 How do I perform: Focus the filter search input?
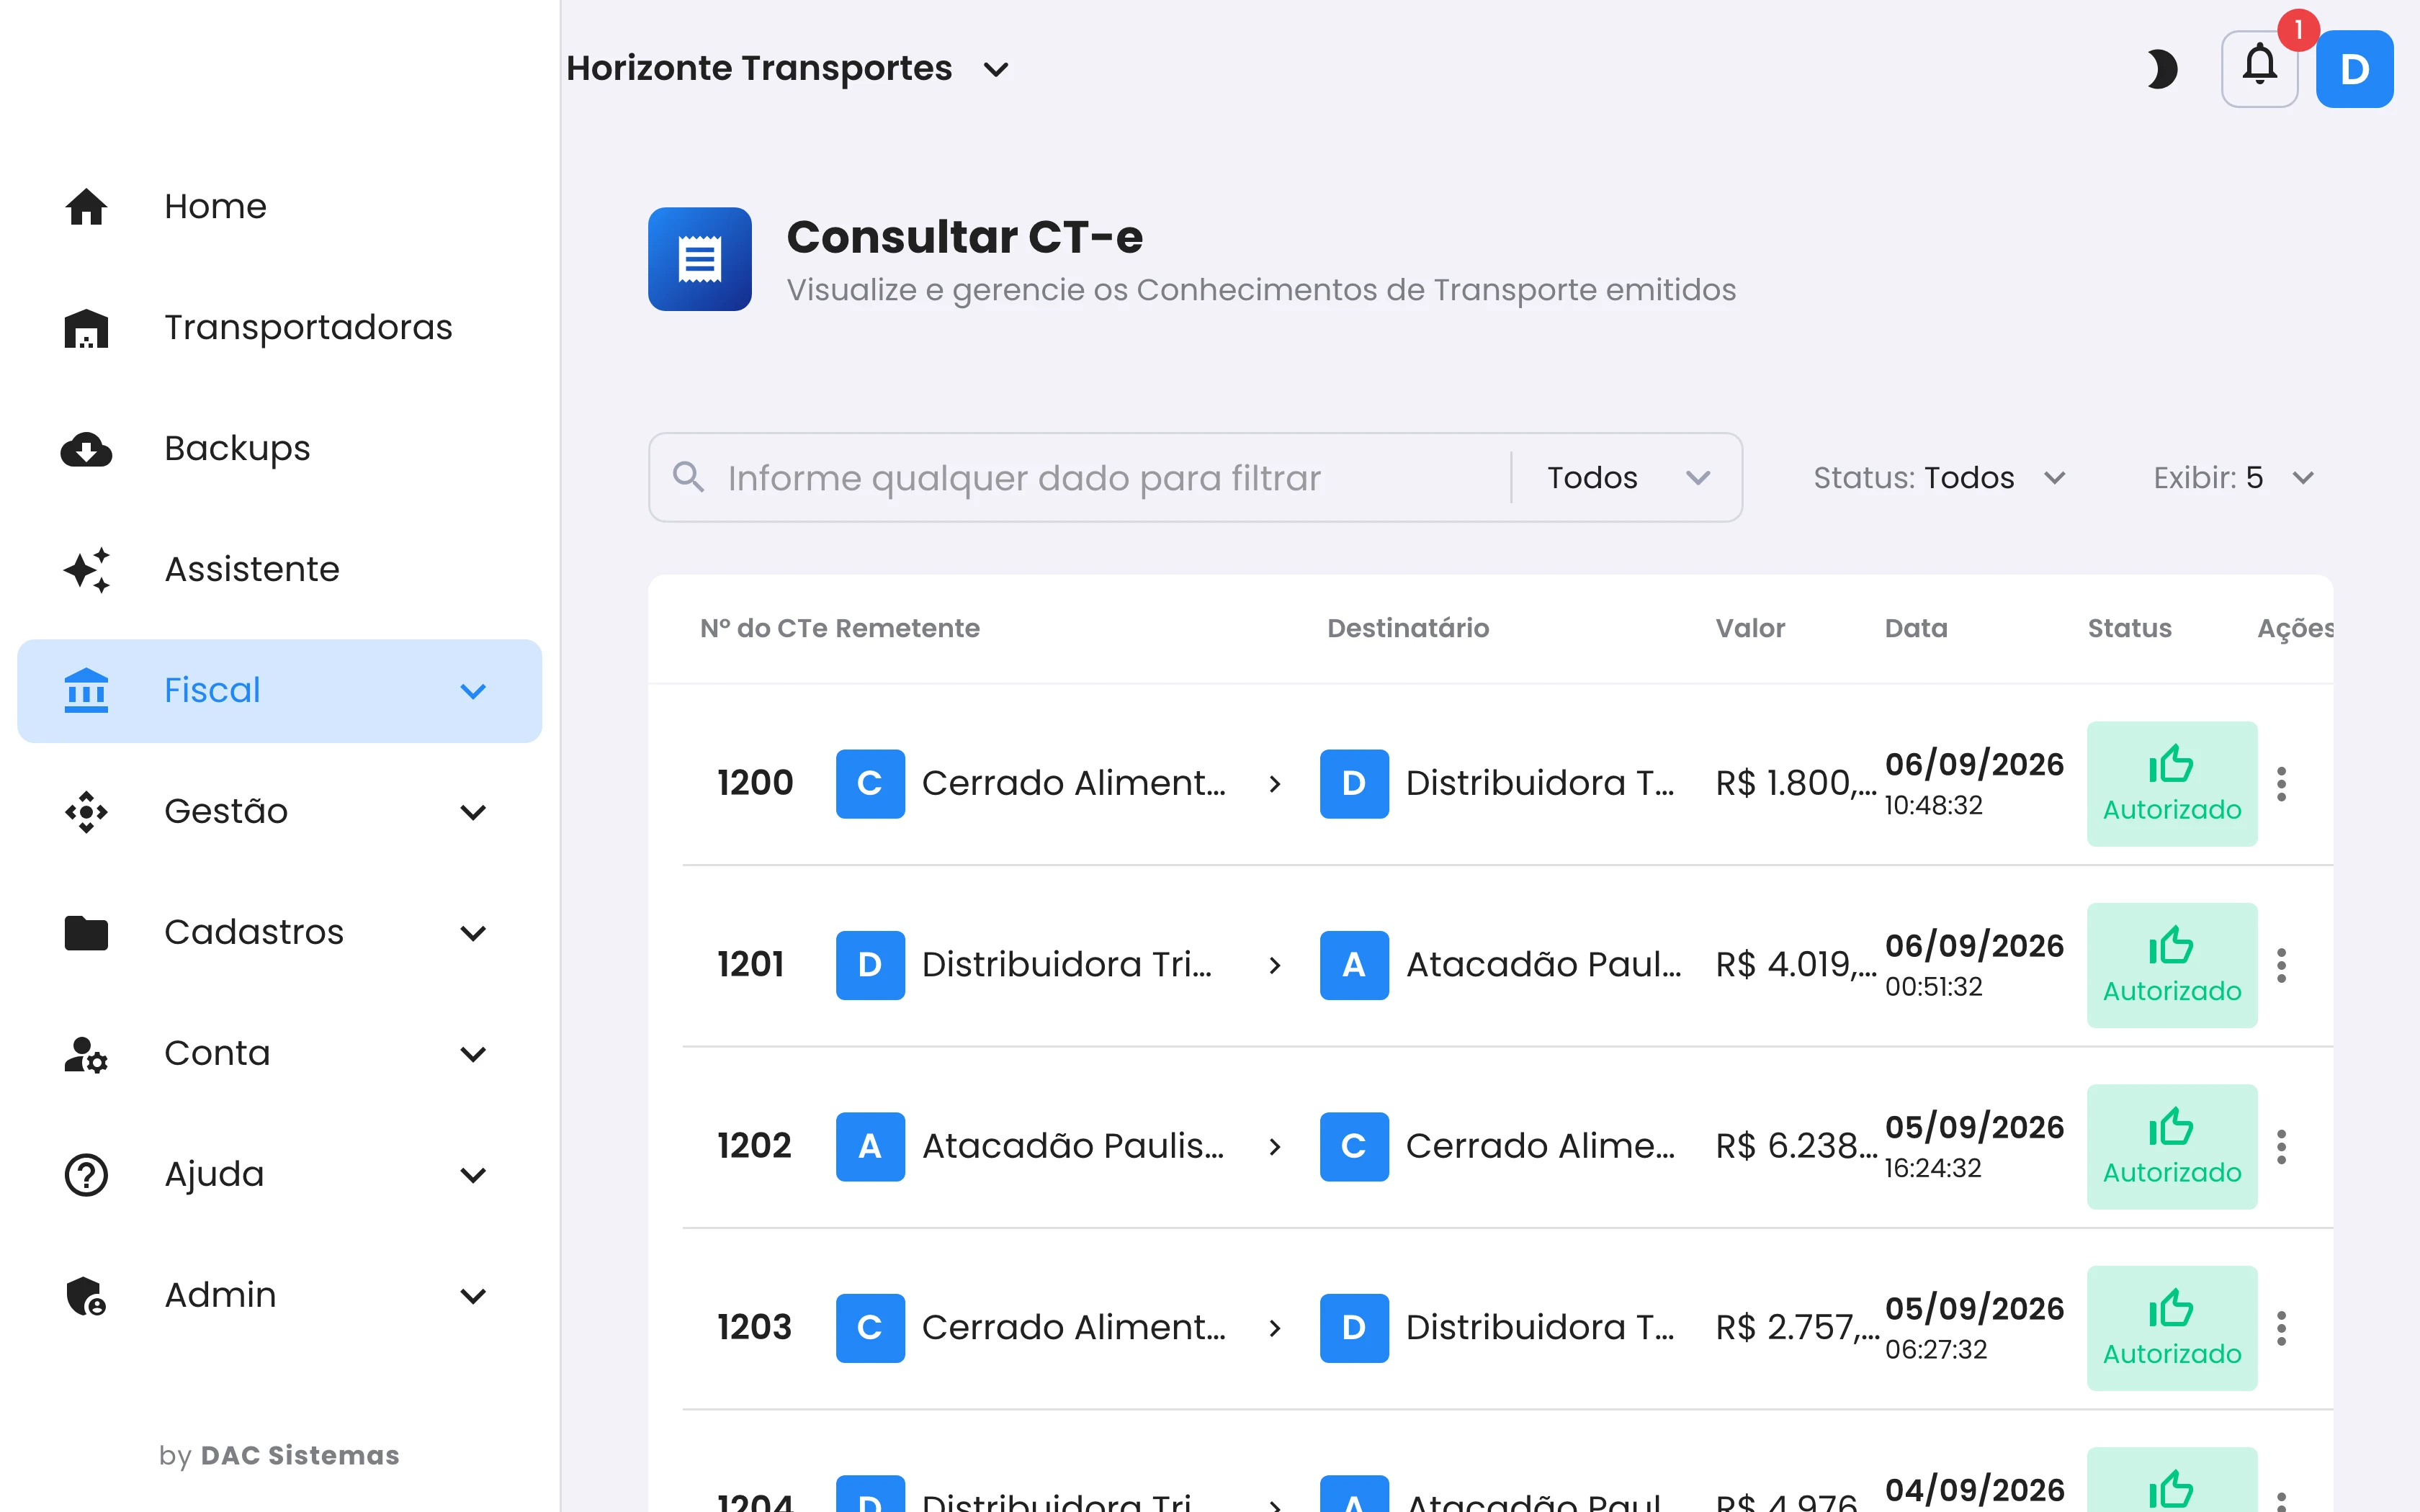tap(1110, 478)
